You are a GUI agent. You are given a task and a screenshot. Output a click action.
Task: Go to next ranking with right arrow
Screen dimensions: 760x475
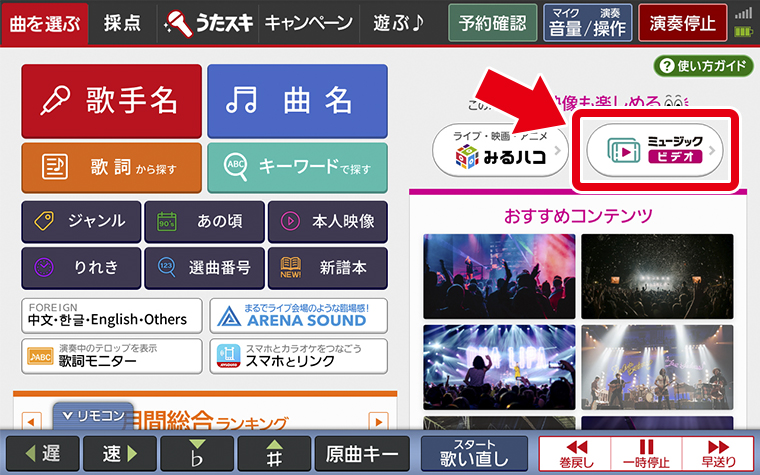(379, 421)
